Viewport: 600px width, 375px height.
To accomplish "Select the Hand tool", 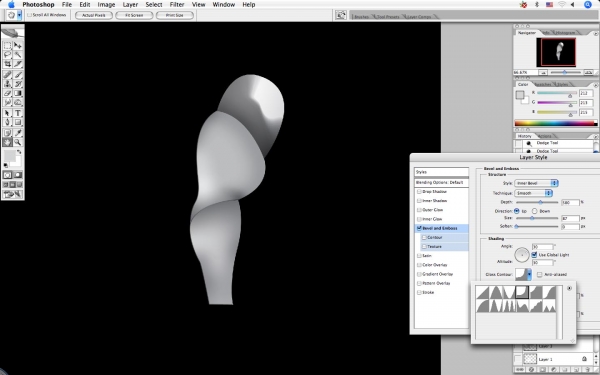I will 7,142.
